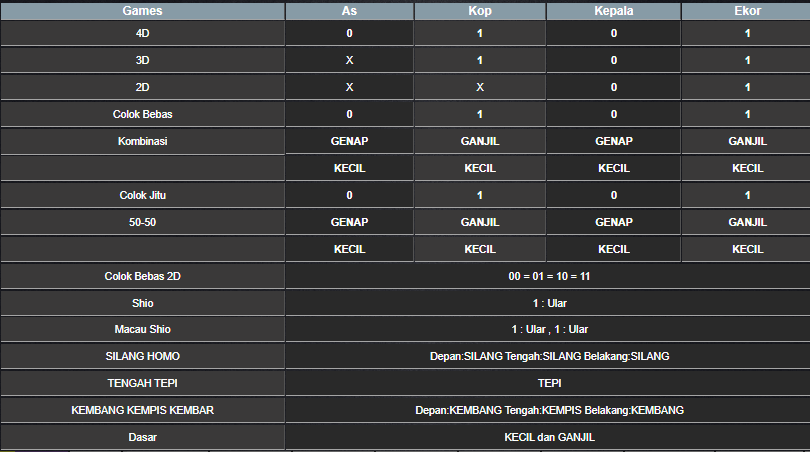Click the Kepala value in 4D row
Image resolution: width=810 pixels, height=452 pixels.
(614, 34)
